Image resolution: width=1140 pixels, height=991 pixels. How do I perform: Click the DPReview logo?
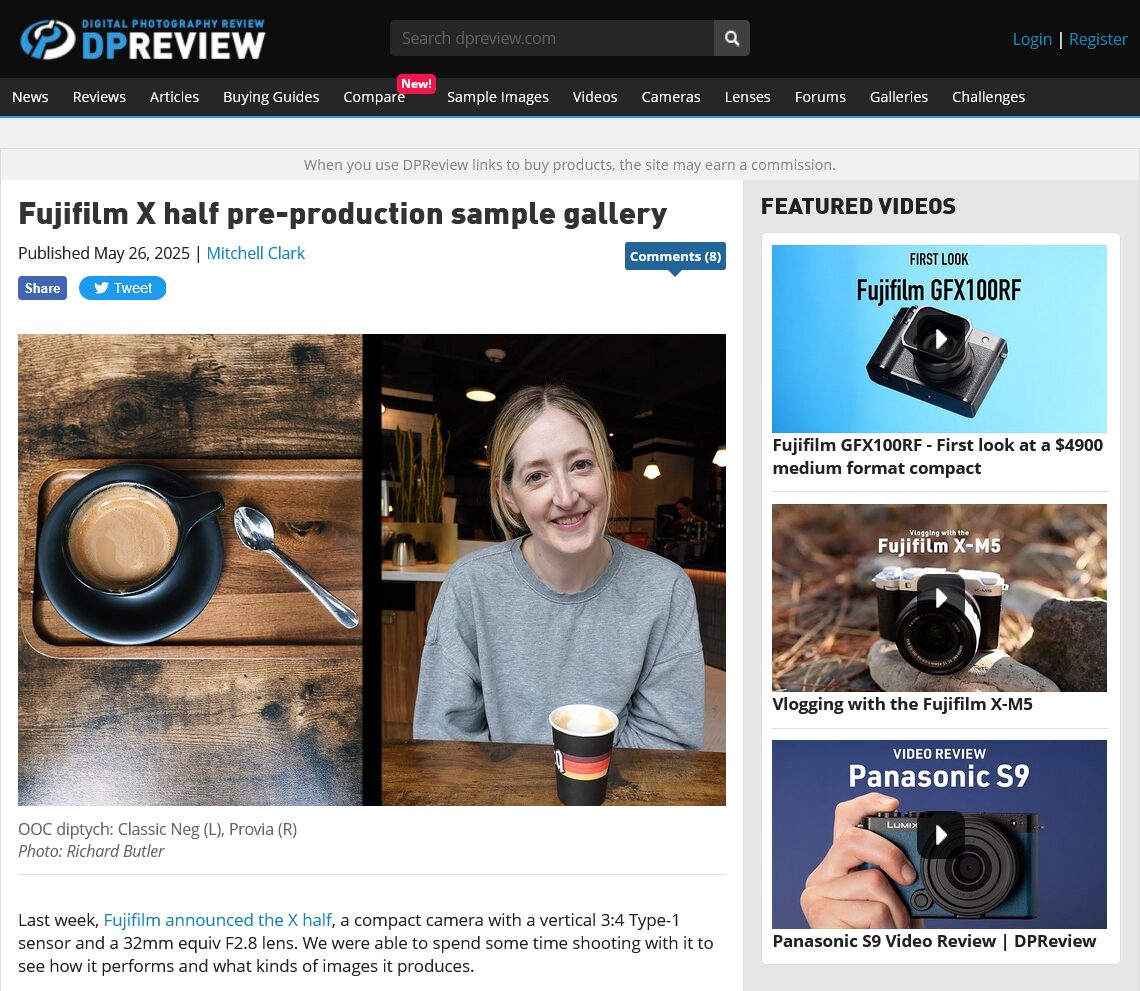[142, 39]
